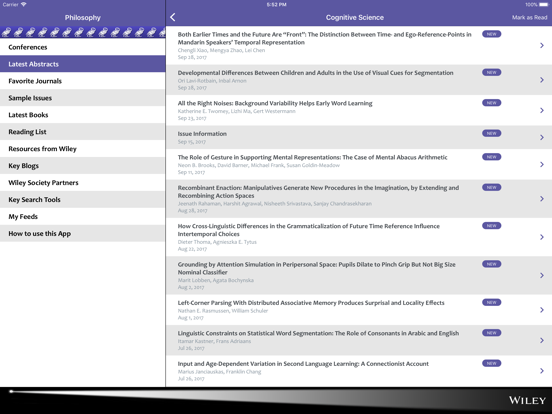552x414 pixels.
Task: Open chevron for Recombinant Enaction article
Action: tap(542, 199)
